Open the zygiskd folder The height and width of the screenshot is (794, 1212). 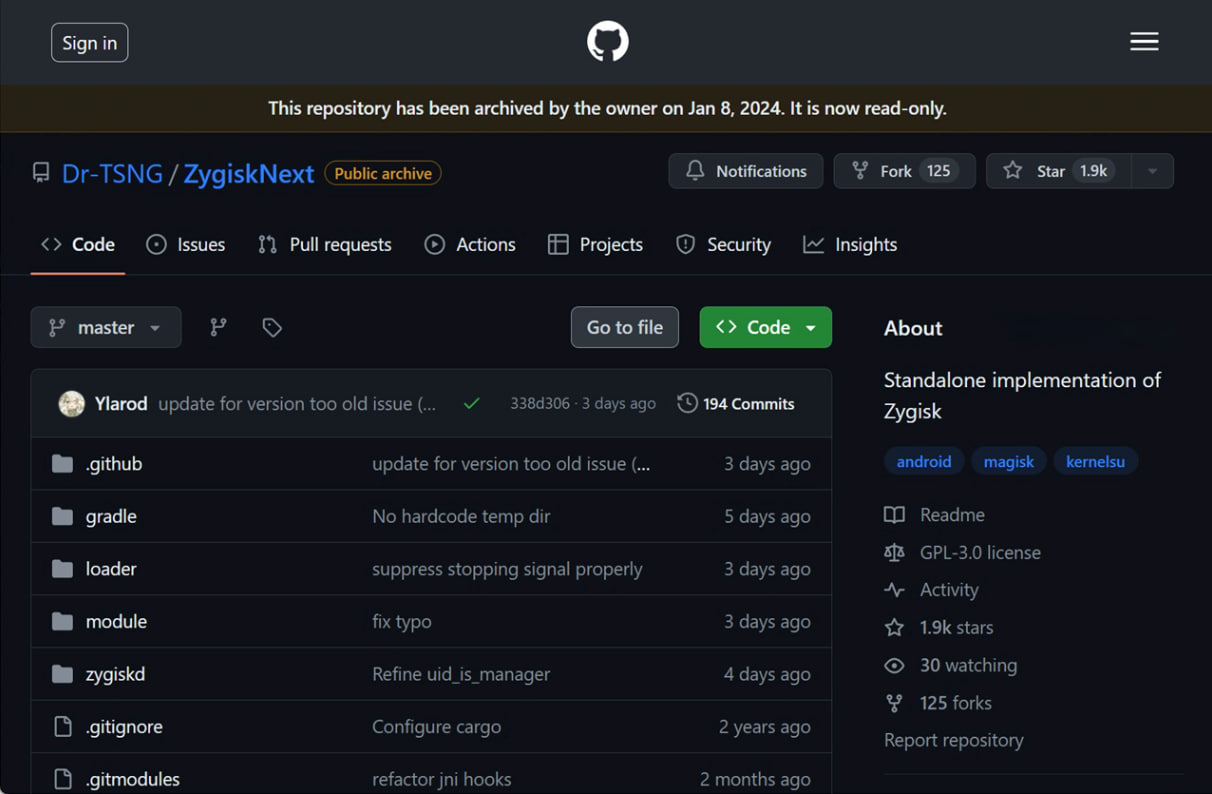tap(115, 674)
